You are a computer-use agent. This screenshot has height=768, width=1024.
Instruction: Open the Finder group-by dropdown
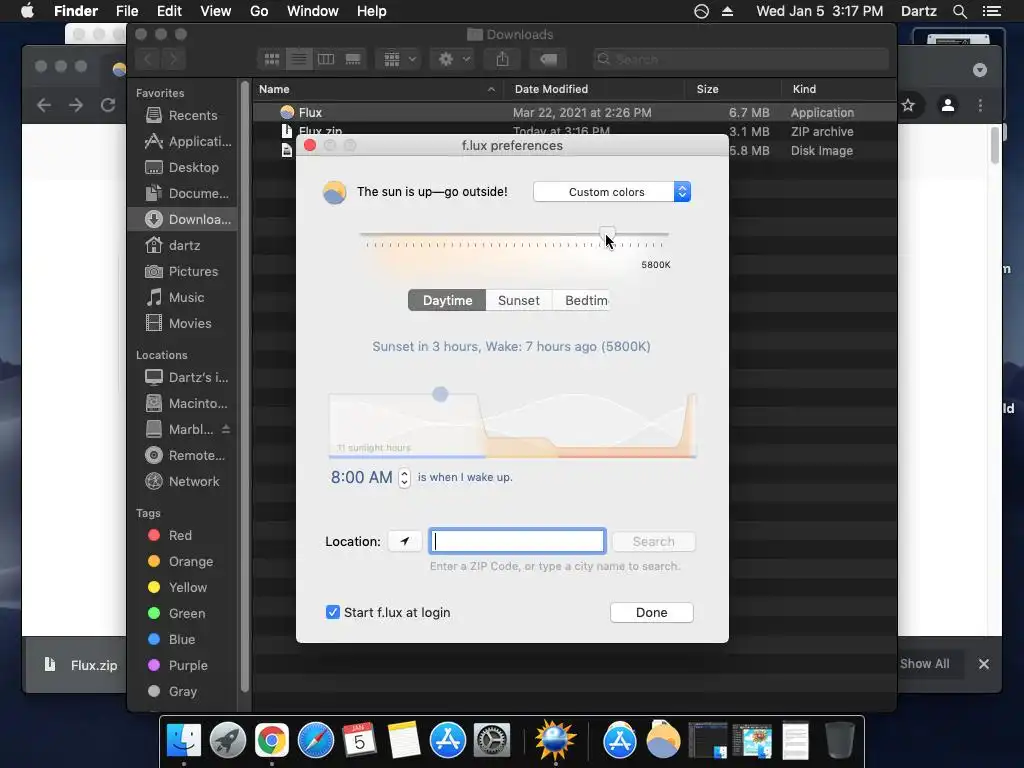(x=400, y=59)
